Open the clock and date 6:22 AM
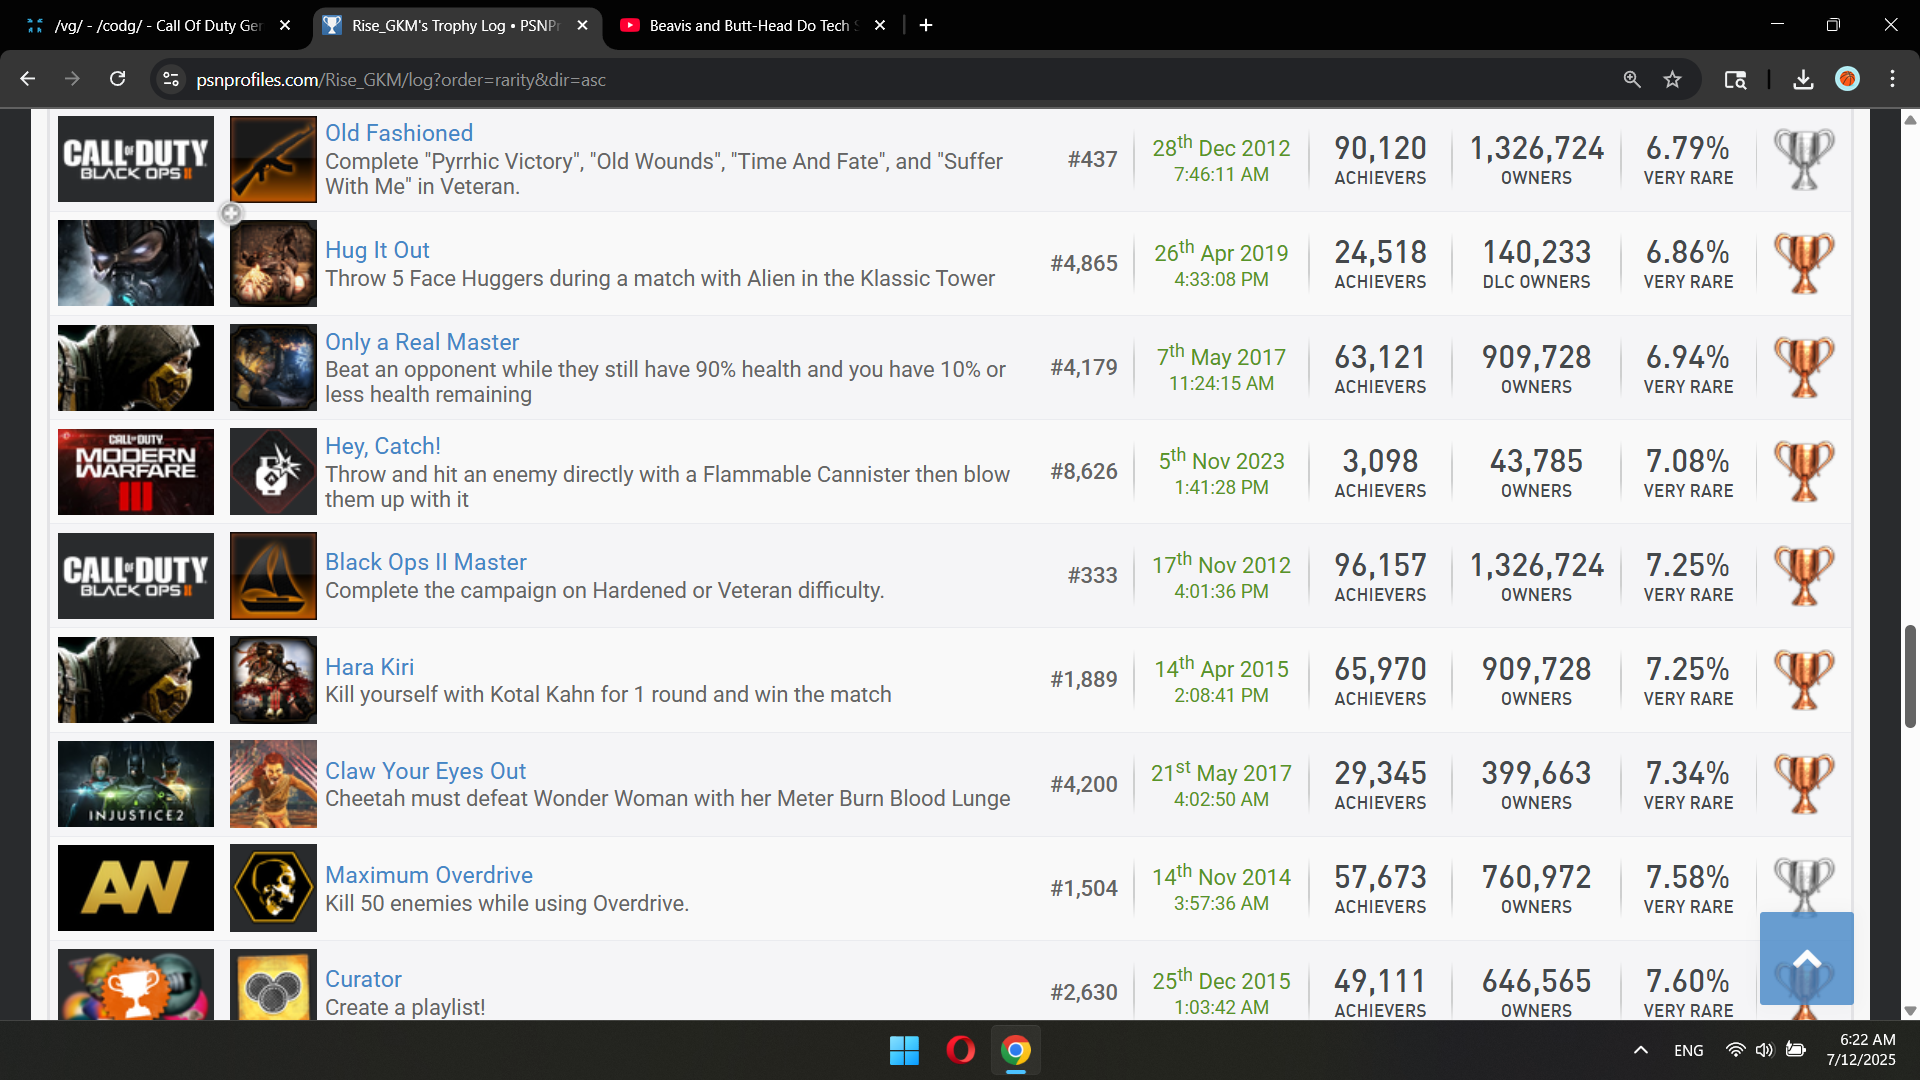The height and width of the screenshot is (1080, 1920). (1862, 1050)
